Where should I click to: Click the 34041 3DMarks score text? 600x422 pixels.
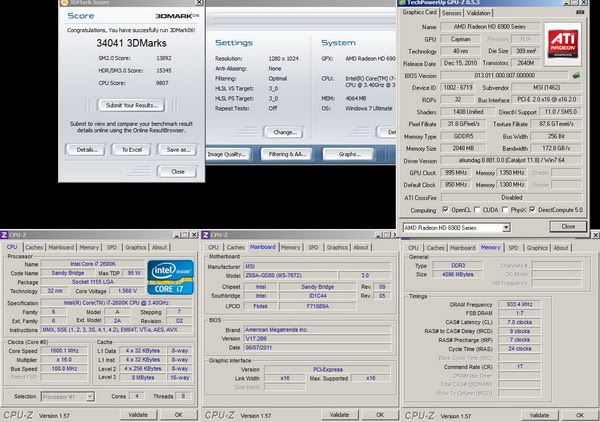[131, 43]
